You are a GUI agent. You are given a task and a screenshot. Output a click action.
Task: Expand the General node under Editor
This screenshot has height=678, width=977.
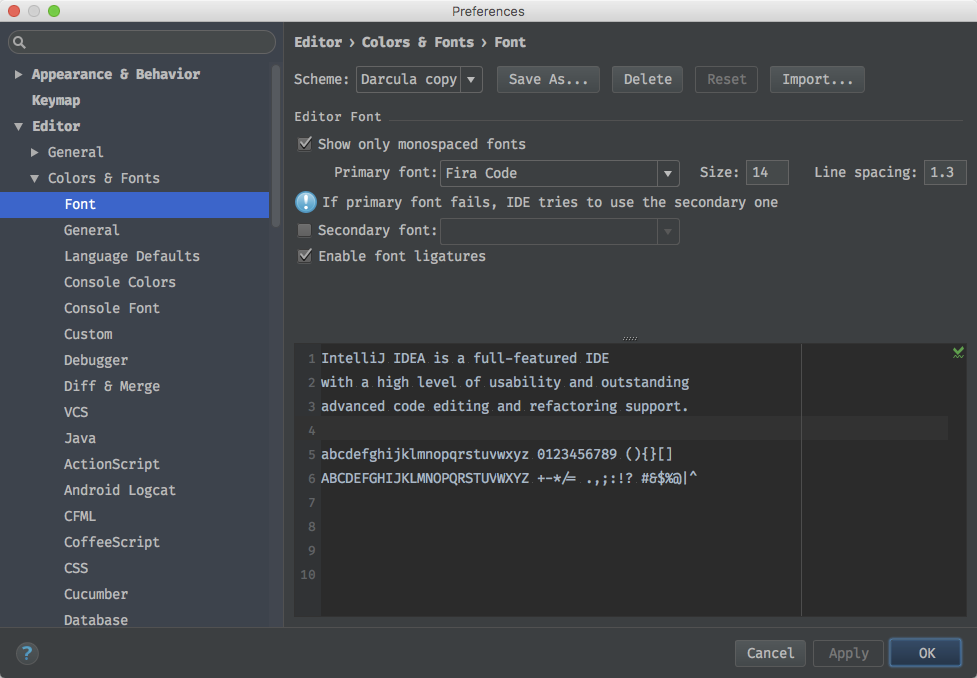click(x=35, y=152)
